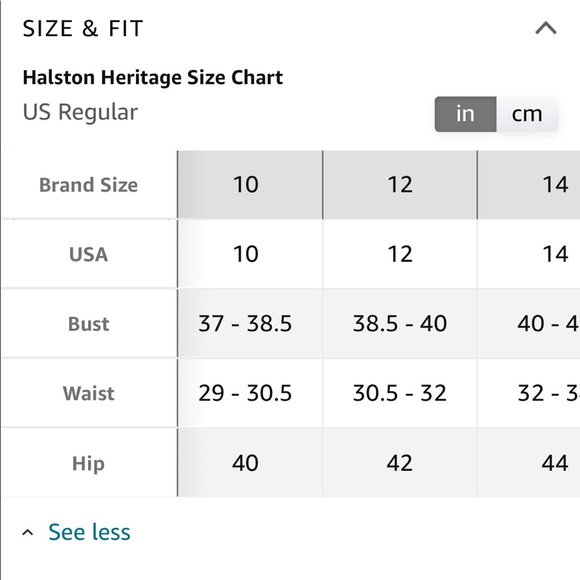Collapse the Size & Fit section chevron
Viewport: 580px width, 580px height.
(546, 28)
